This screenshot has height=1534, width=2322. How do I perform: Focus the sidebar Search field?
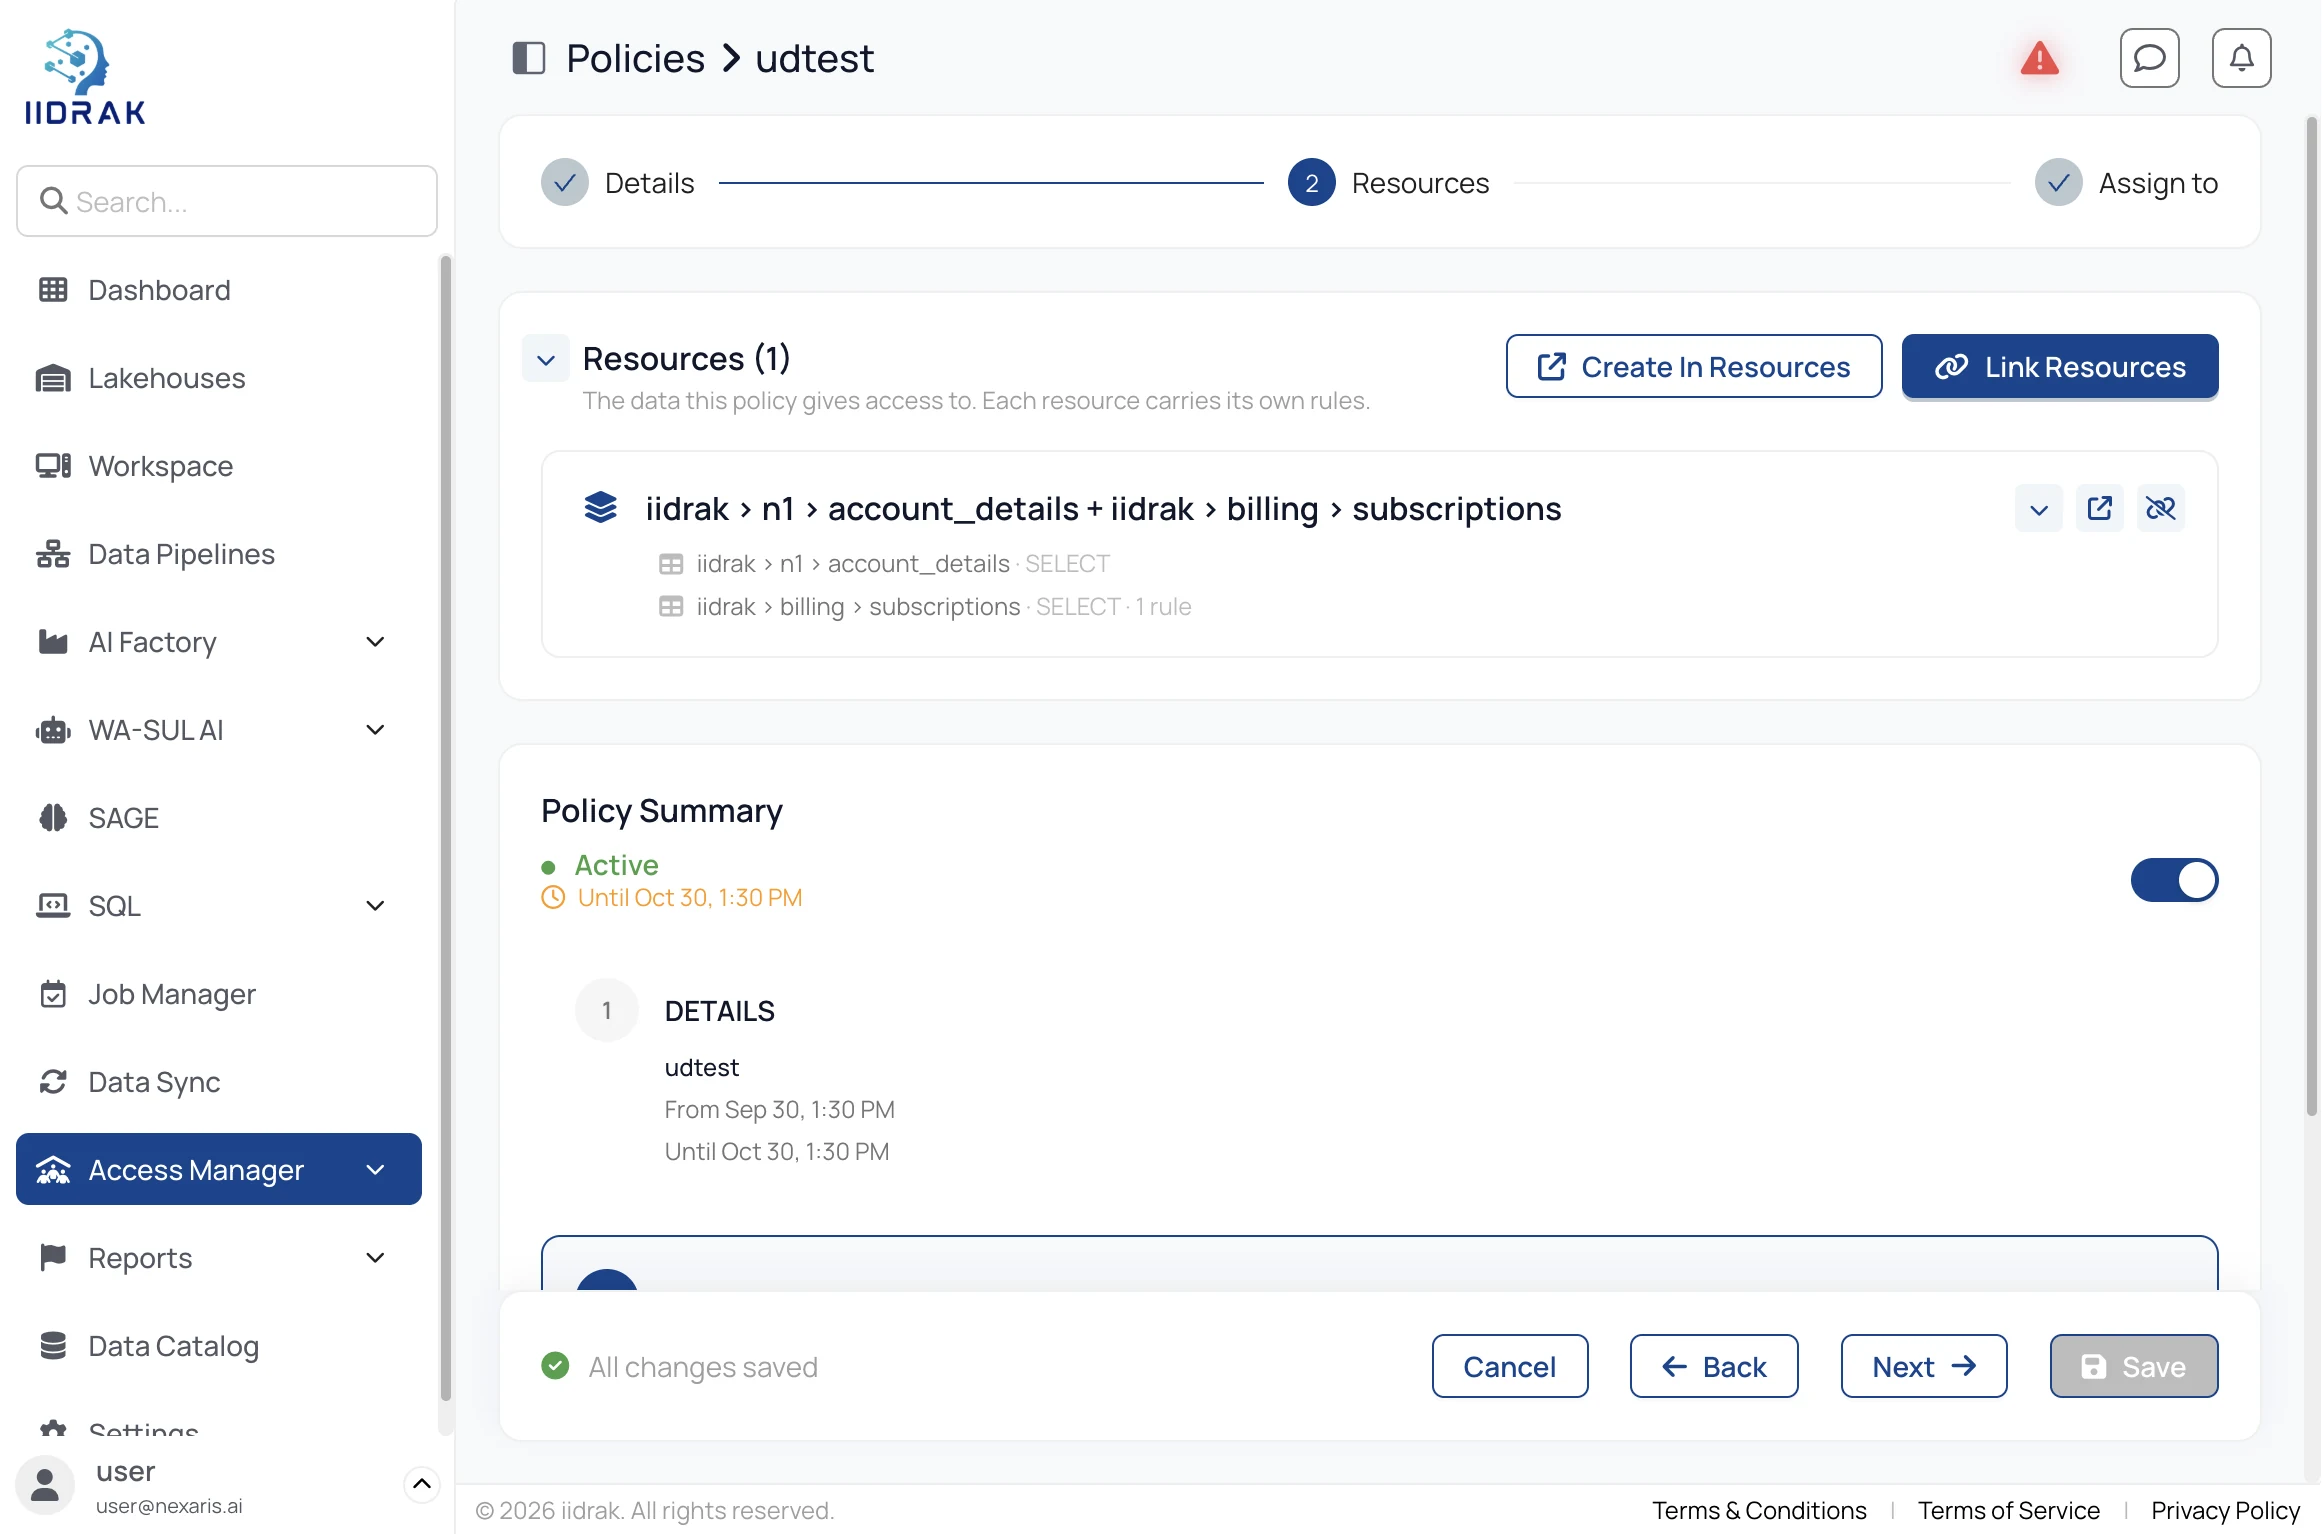pyautogui.click(x=227, y=201)
